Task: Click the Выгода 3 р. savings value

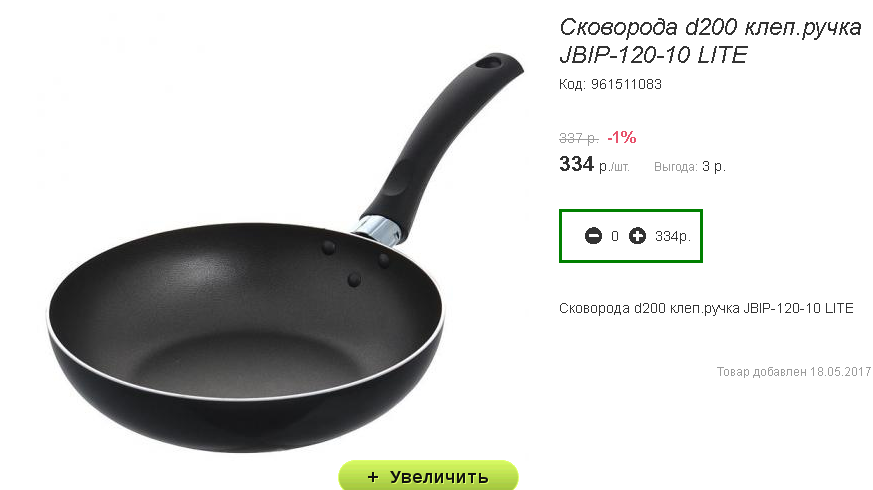Action: coord(714,166)
